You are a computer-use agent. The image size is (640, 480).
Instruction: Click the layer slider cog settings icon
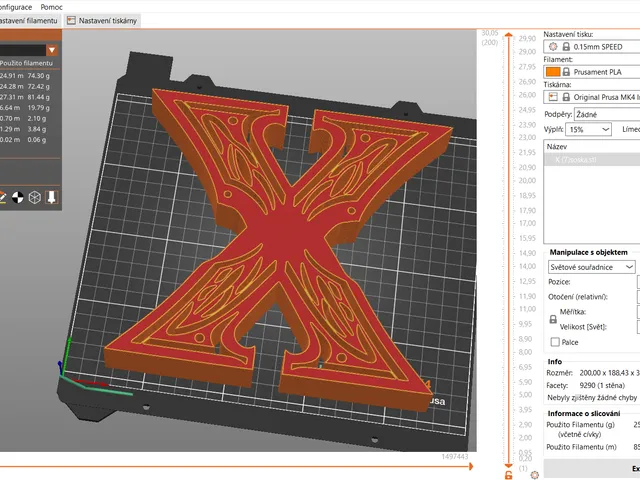[x=535, y=475]
